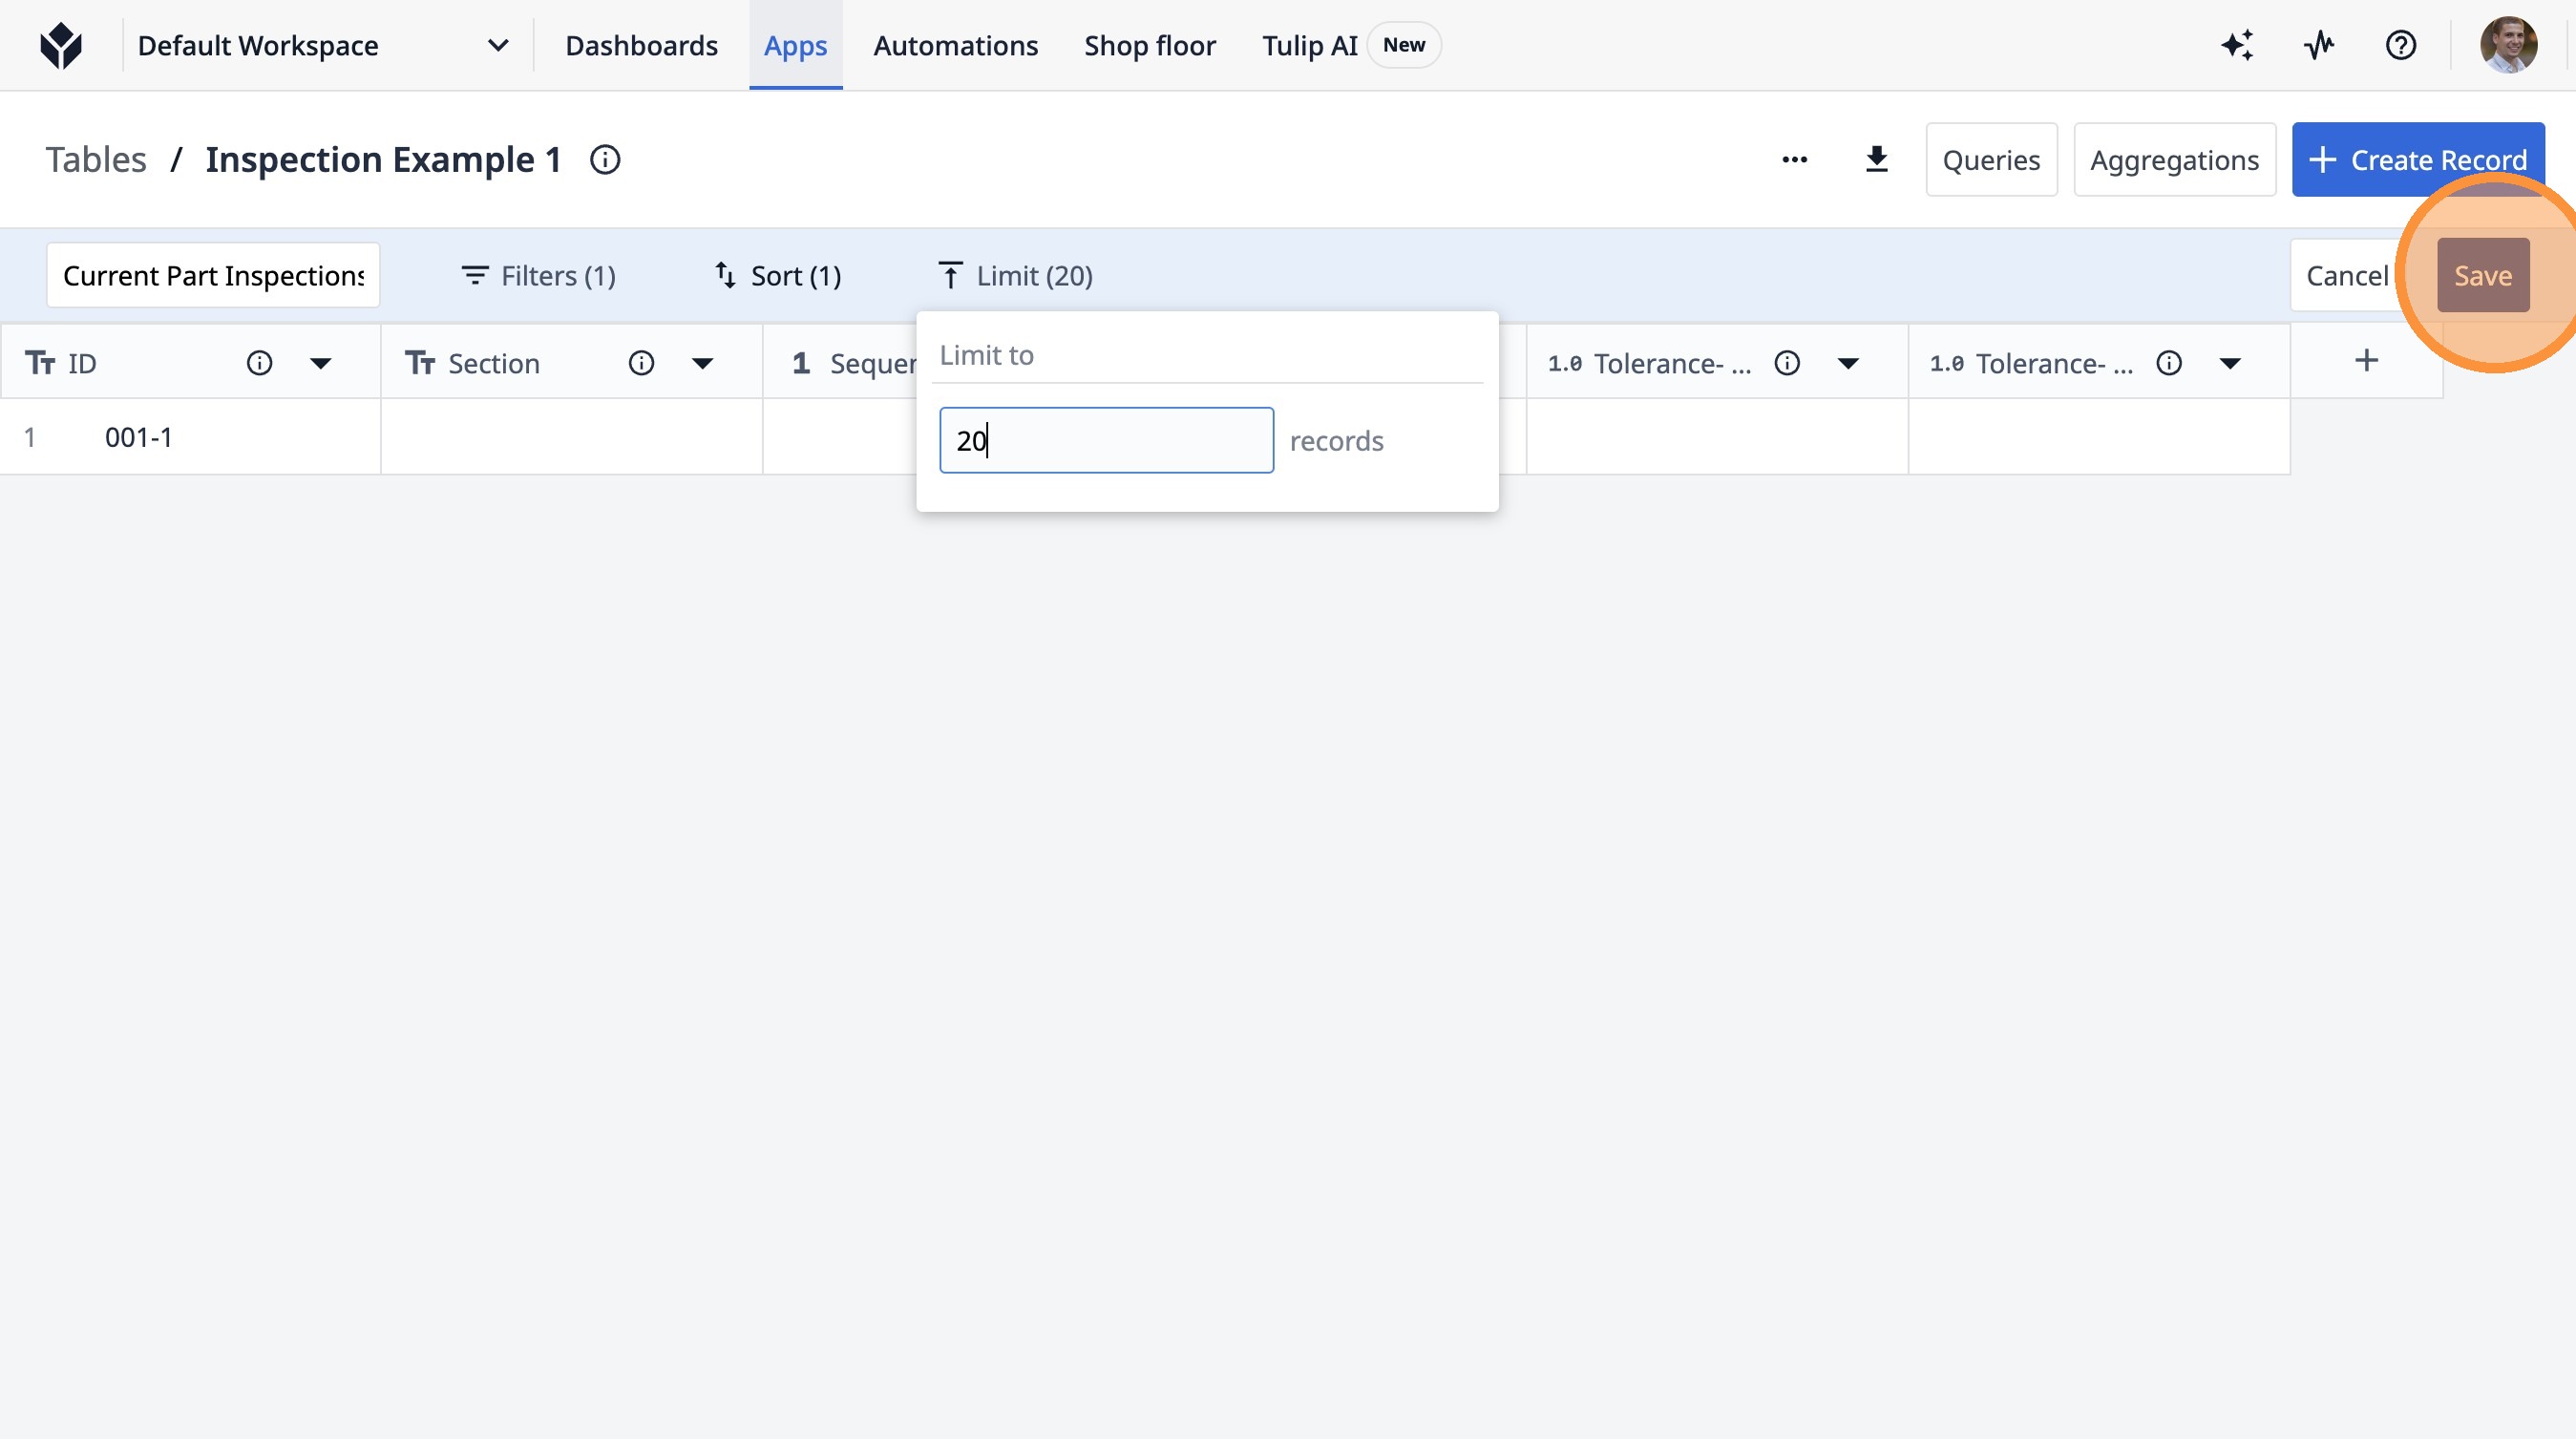The width and height of the screenshot is (2576, 1439).
Task: Click the Create Record button
Action: (x=2417, y=159)
